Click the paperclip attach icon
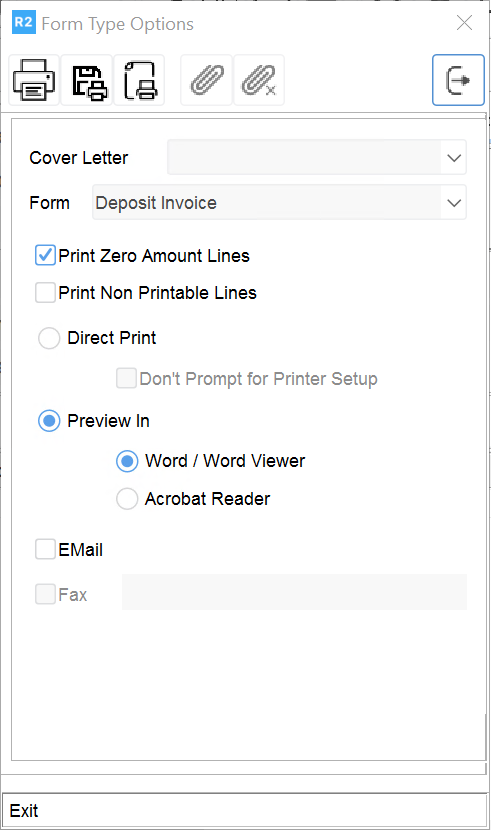This screenshot has height=830, width=491. click(x=206, y=80)
